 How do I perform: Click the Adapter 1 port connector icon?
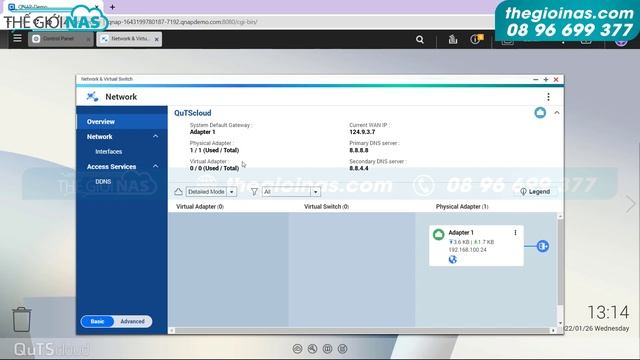pos(542,246)
